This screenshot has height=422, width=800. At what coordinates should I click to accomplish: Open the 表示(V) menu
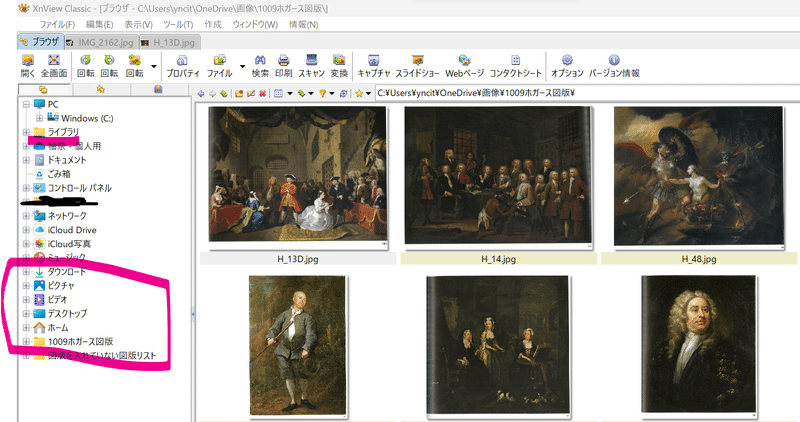tap(138, 24)
